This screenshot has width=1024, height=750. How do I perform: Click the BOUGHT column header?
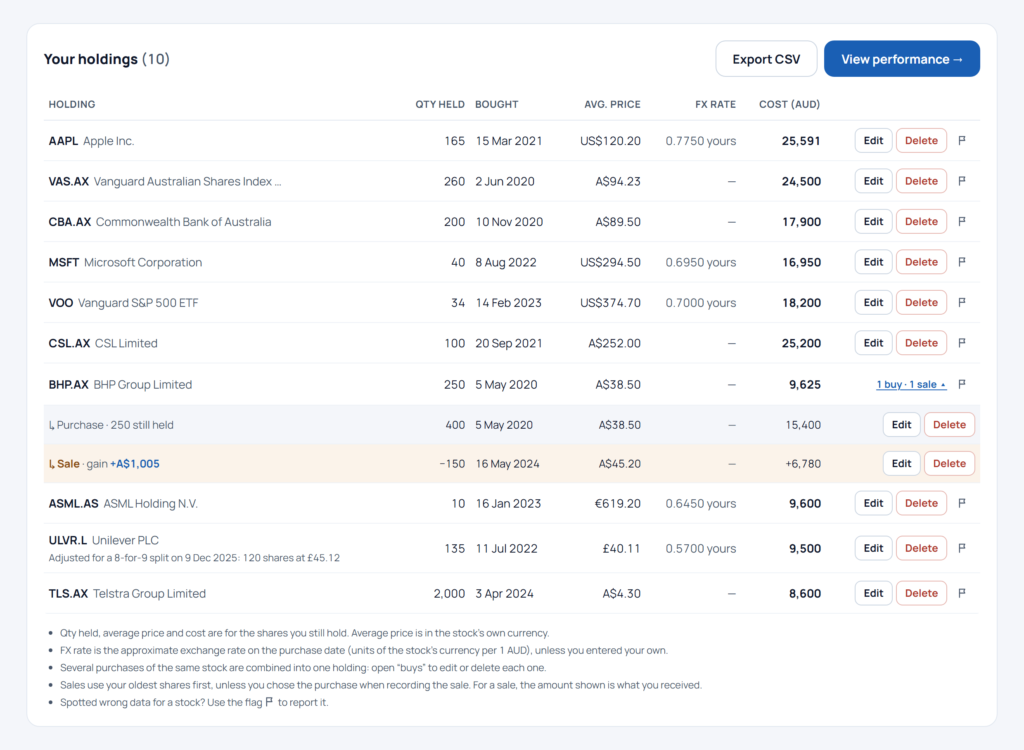click(x=496, y=105)
